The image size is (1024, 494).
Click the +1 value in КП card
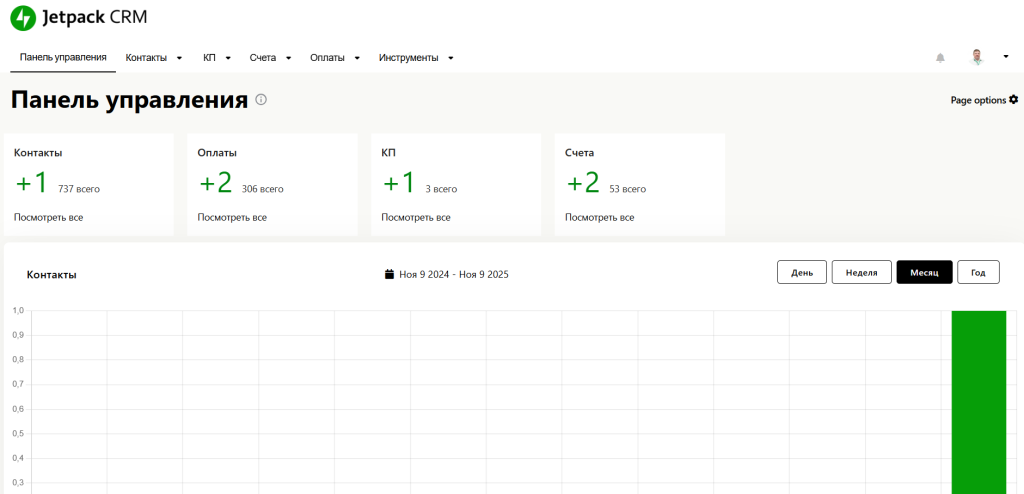point(399,184)
